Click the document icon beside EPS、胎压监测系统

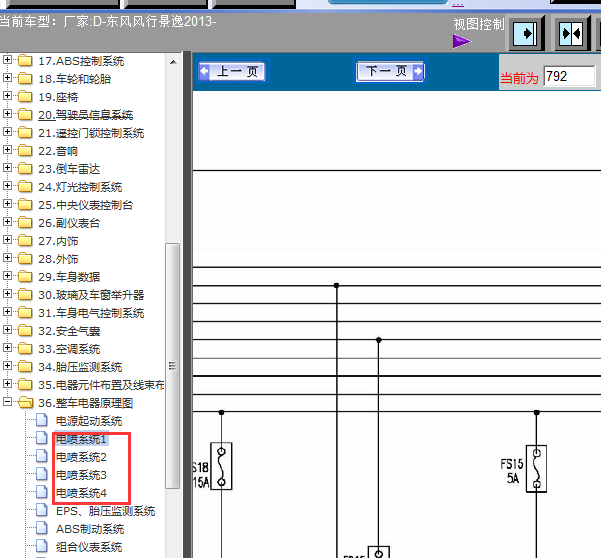41,510
